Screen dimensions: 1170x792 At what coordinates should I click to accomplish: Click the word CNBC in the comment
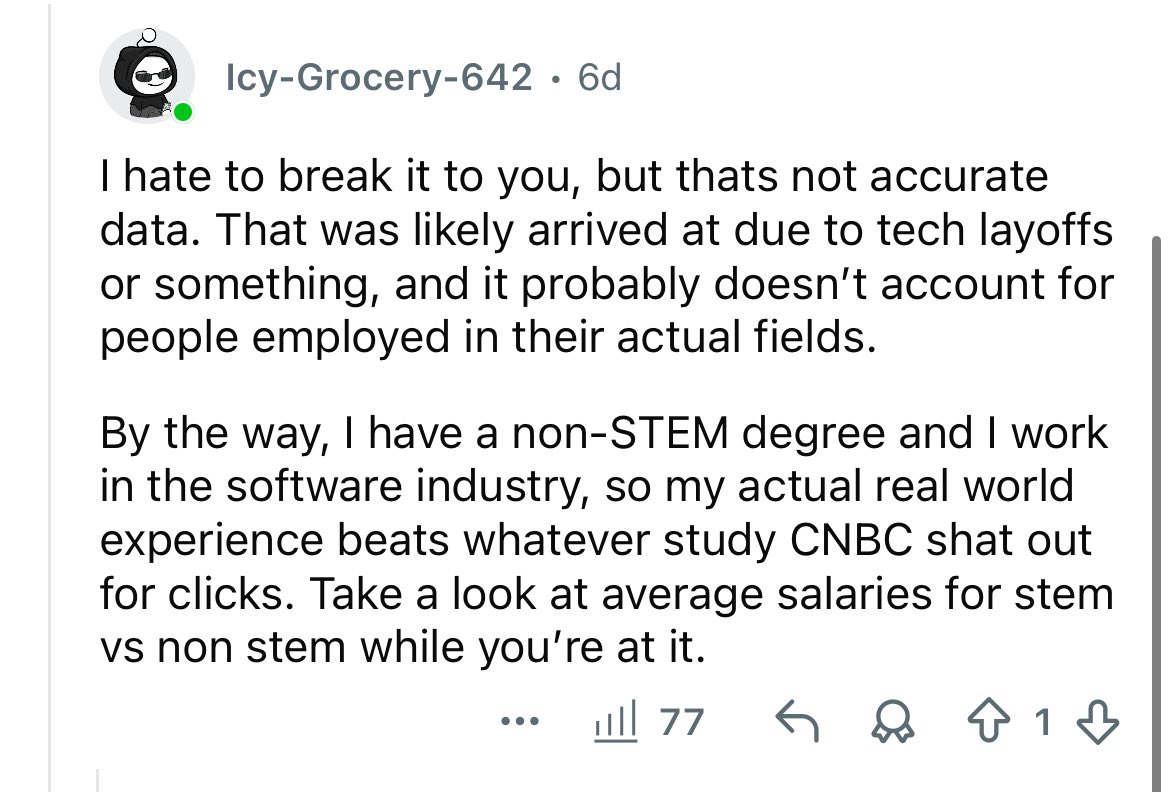pos(859,541)
